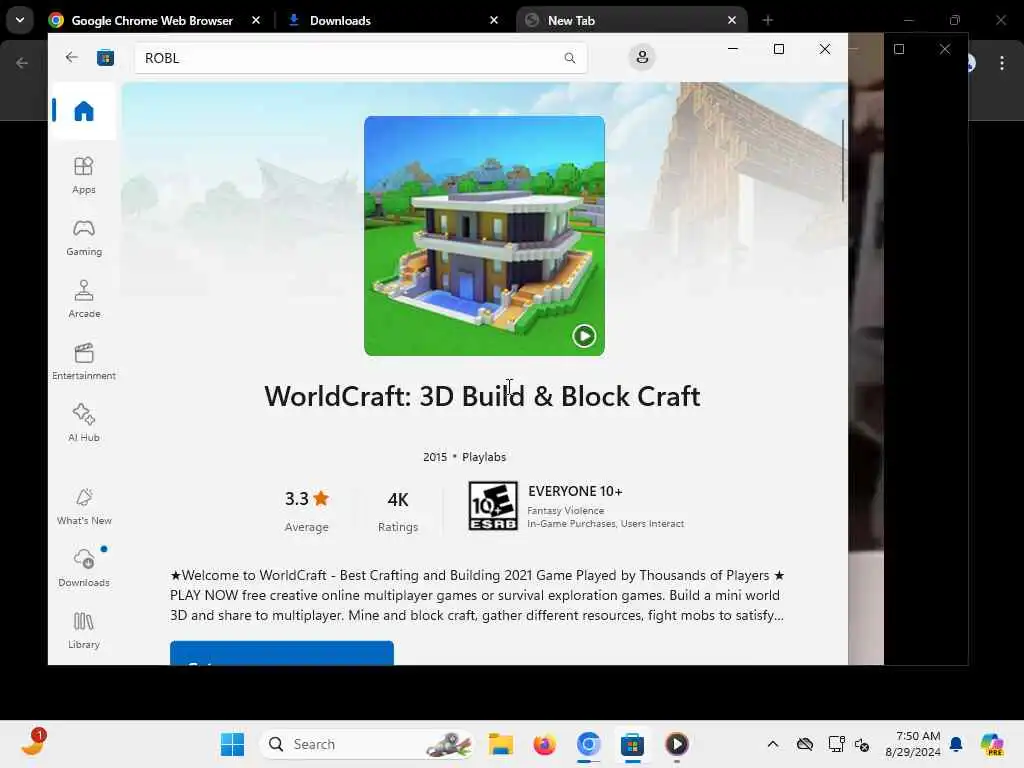Open a new browser tab with plus
This screenshot has height=768, width=1024.
point(767,20)
